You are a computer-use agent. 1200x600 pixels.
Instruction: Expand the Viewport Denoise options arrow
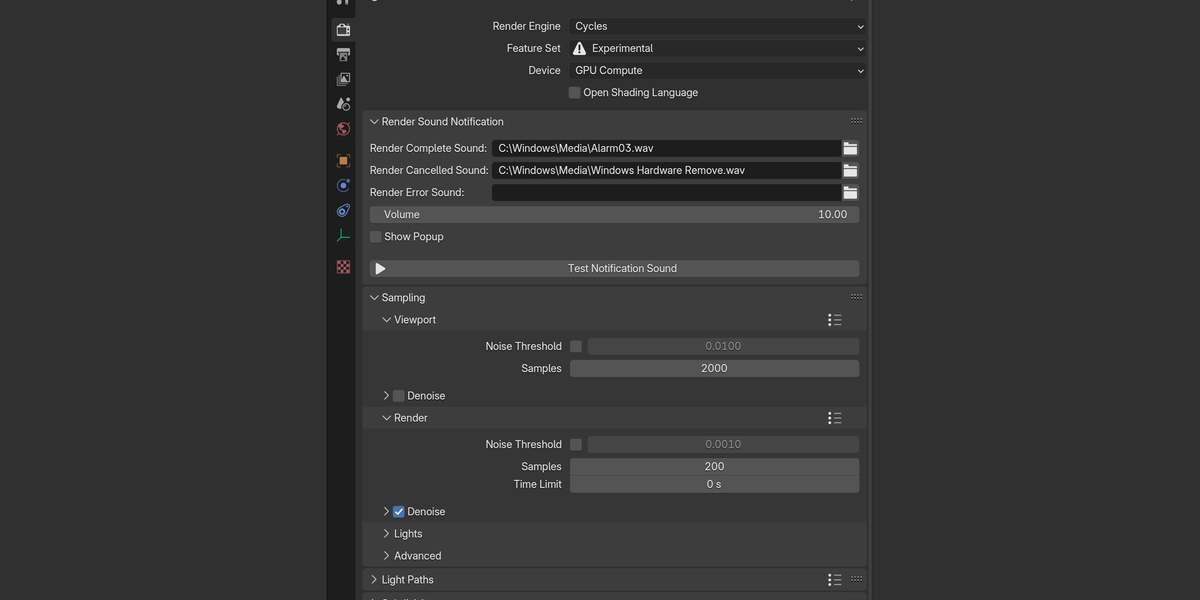click(x=386, y=396)
